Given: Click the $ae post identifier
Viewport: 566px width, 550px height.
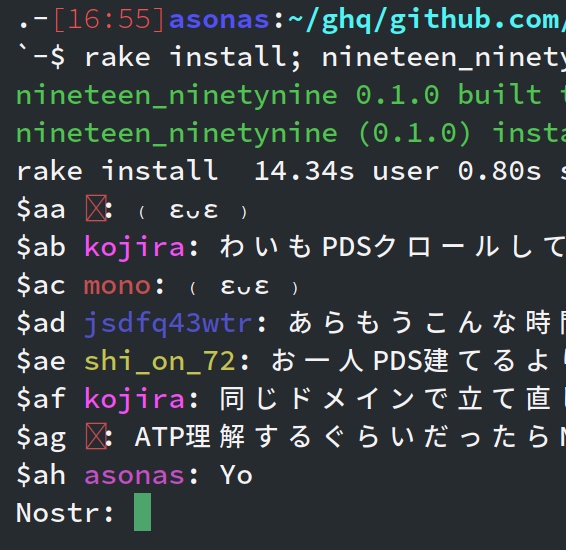Looking at the screenshot, I should tap(41, 361).
